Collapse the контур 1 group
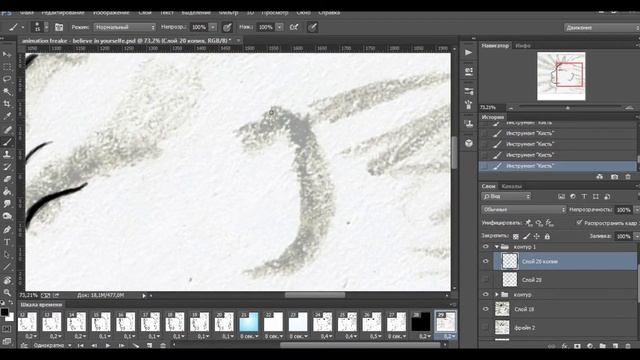 pyautogui.click(x=497, y=247)
